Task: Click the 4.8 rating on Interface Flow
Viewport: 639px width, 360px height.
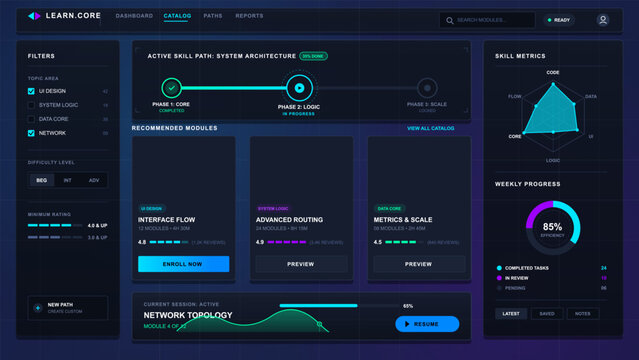Action: click(x=142, y=242)
